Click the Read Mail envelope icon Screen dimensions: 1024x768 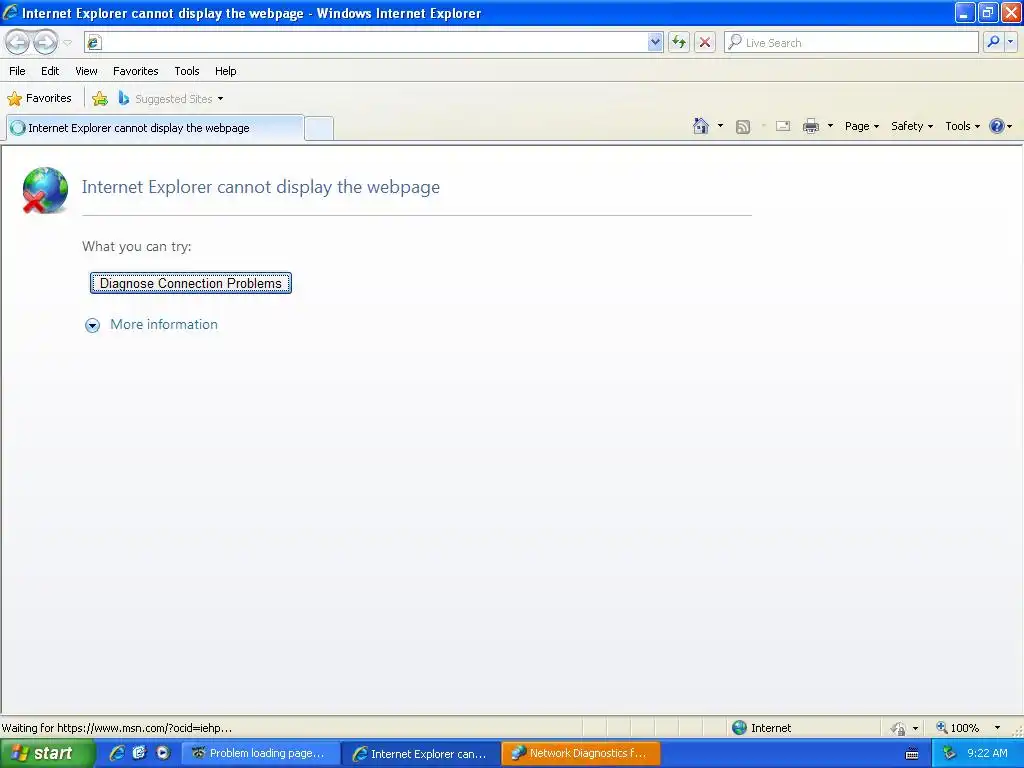783,126
